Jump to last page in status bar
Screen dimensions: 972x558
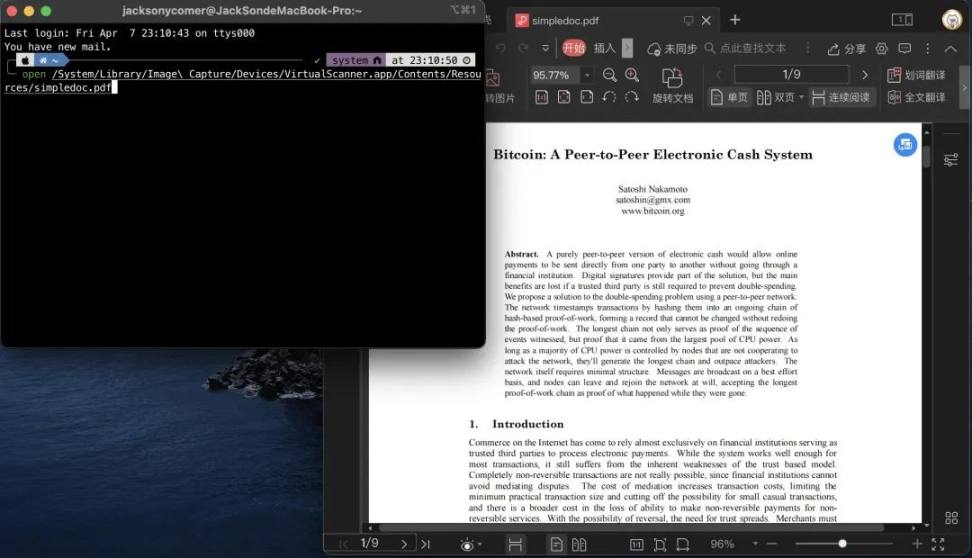tap(425, 544)
